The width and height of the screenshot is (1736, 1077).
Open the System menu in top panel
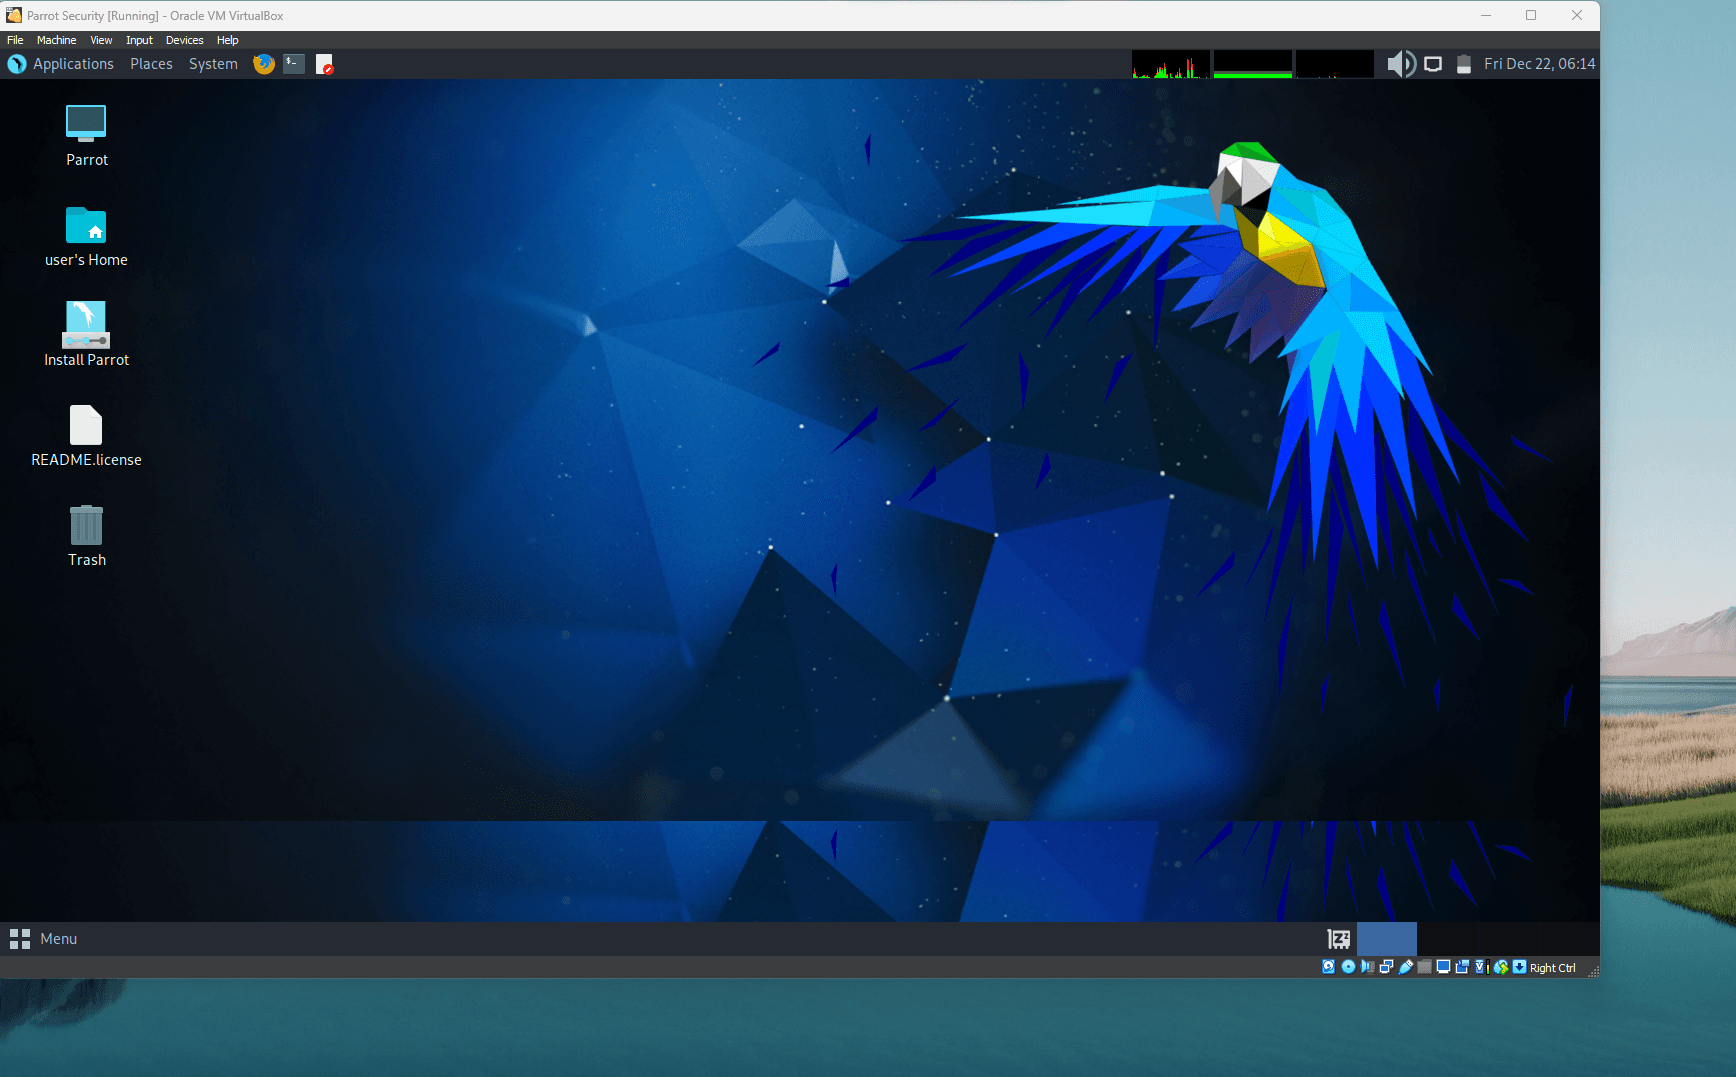coord(213,64)
